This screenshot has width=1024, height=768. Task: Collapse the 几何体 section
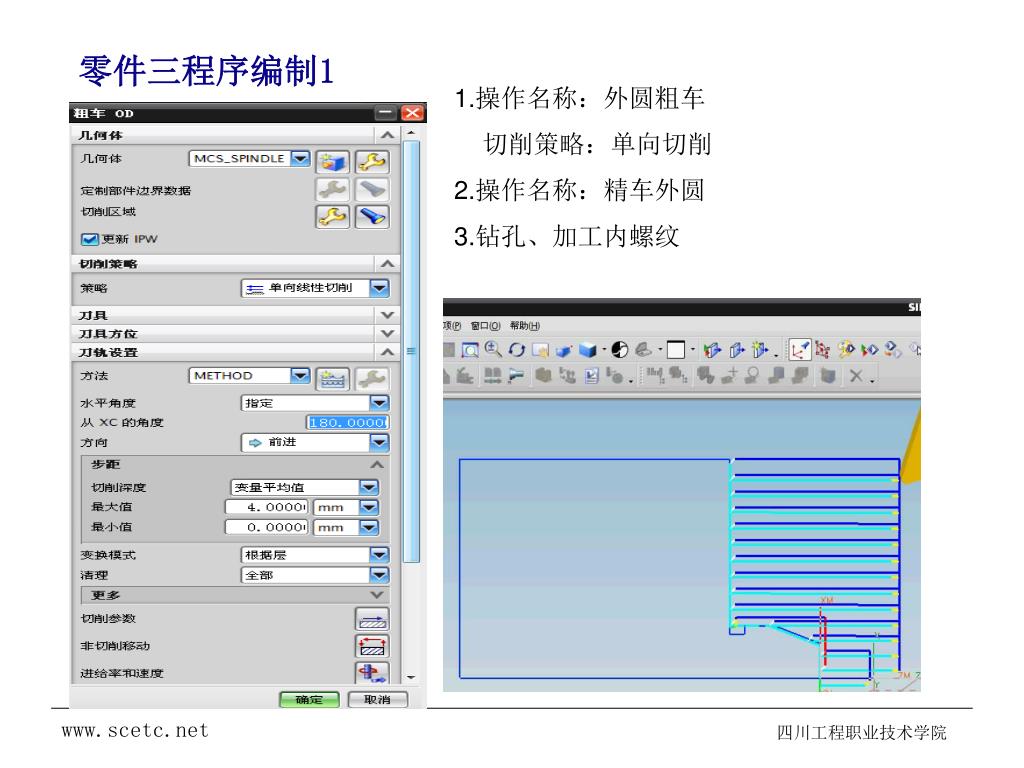click(x=387, y=135)
